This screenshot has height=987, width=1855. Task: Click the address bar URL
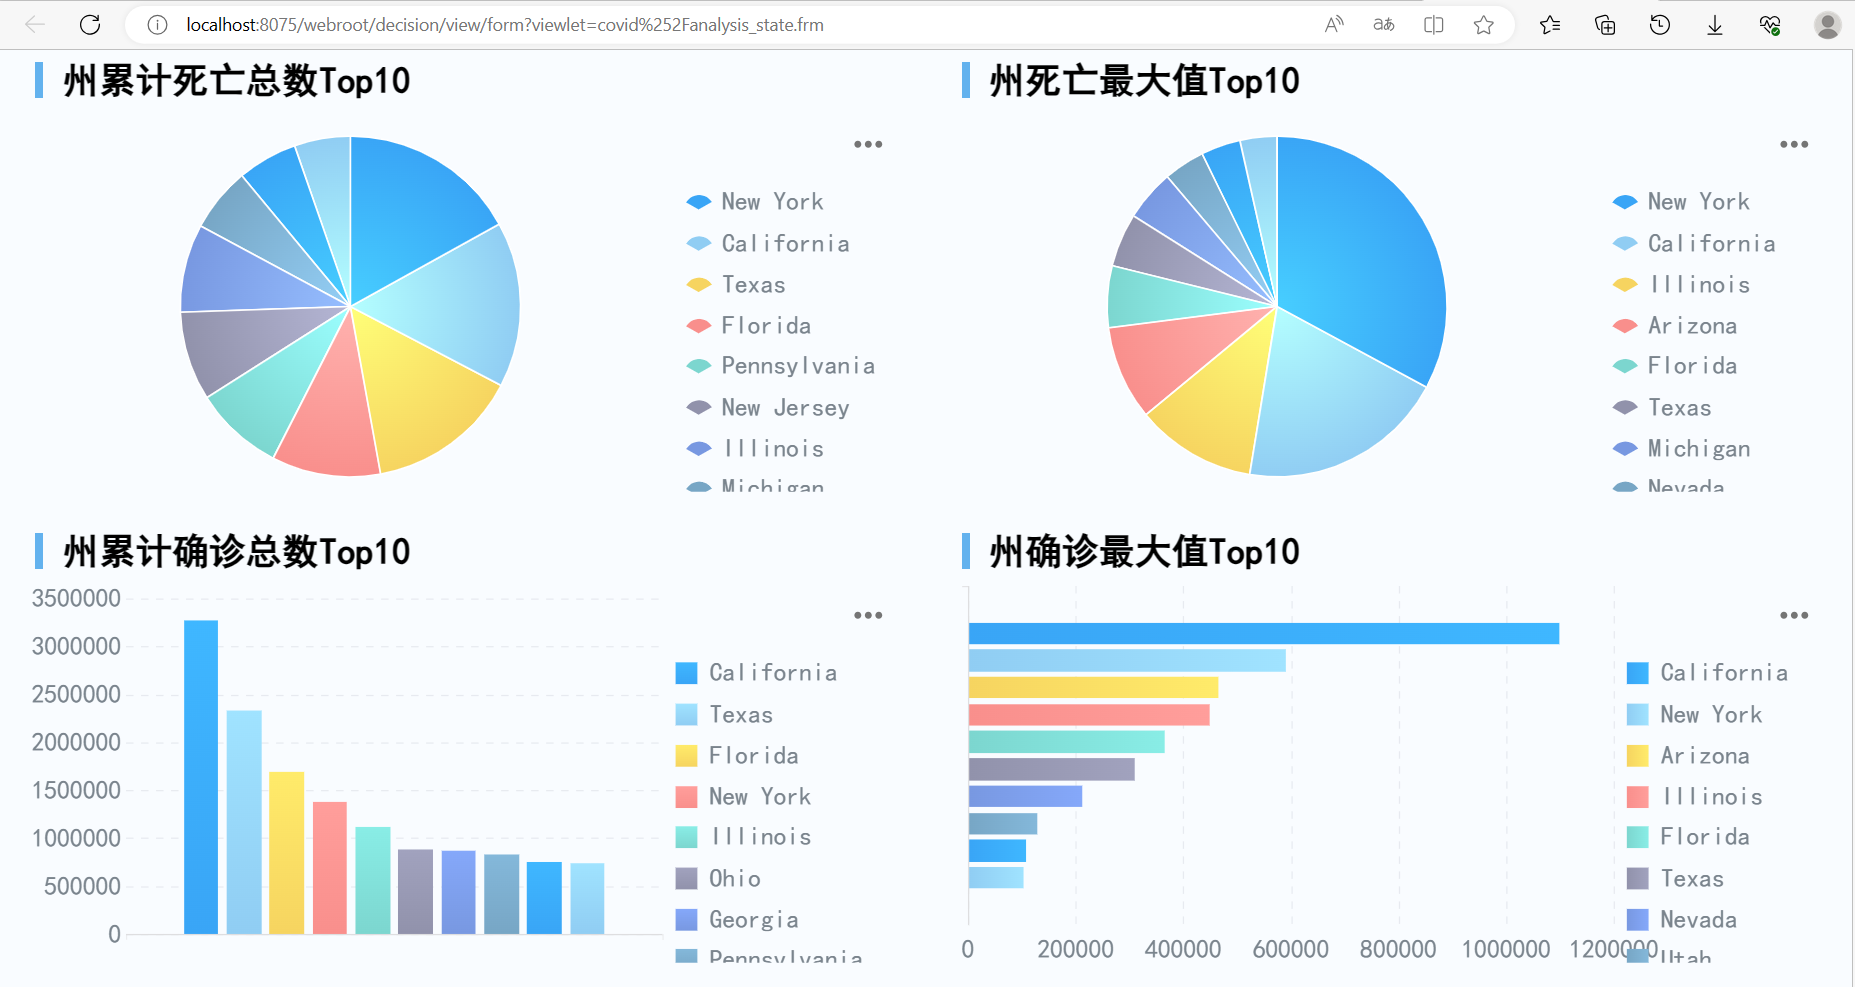click(x=505, y=25)
